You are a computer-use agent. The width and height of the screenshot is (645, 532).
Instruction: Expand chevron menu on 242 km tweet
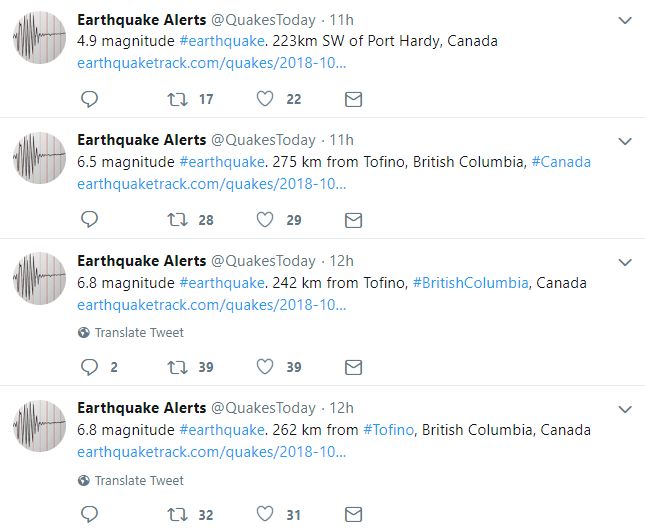pyautogui.click(x=625, y=262)
